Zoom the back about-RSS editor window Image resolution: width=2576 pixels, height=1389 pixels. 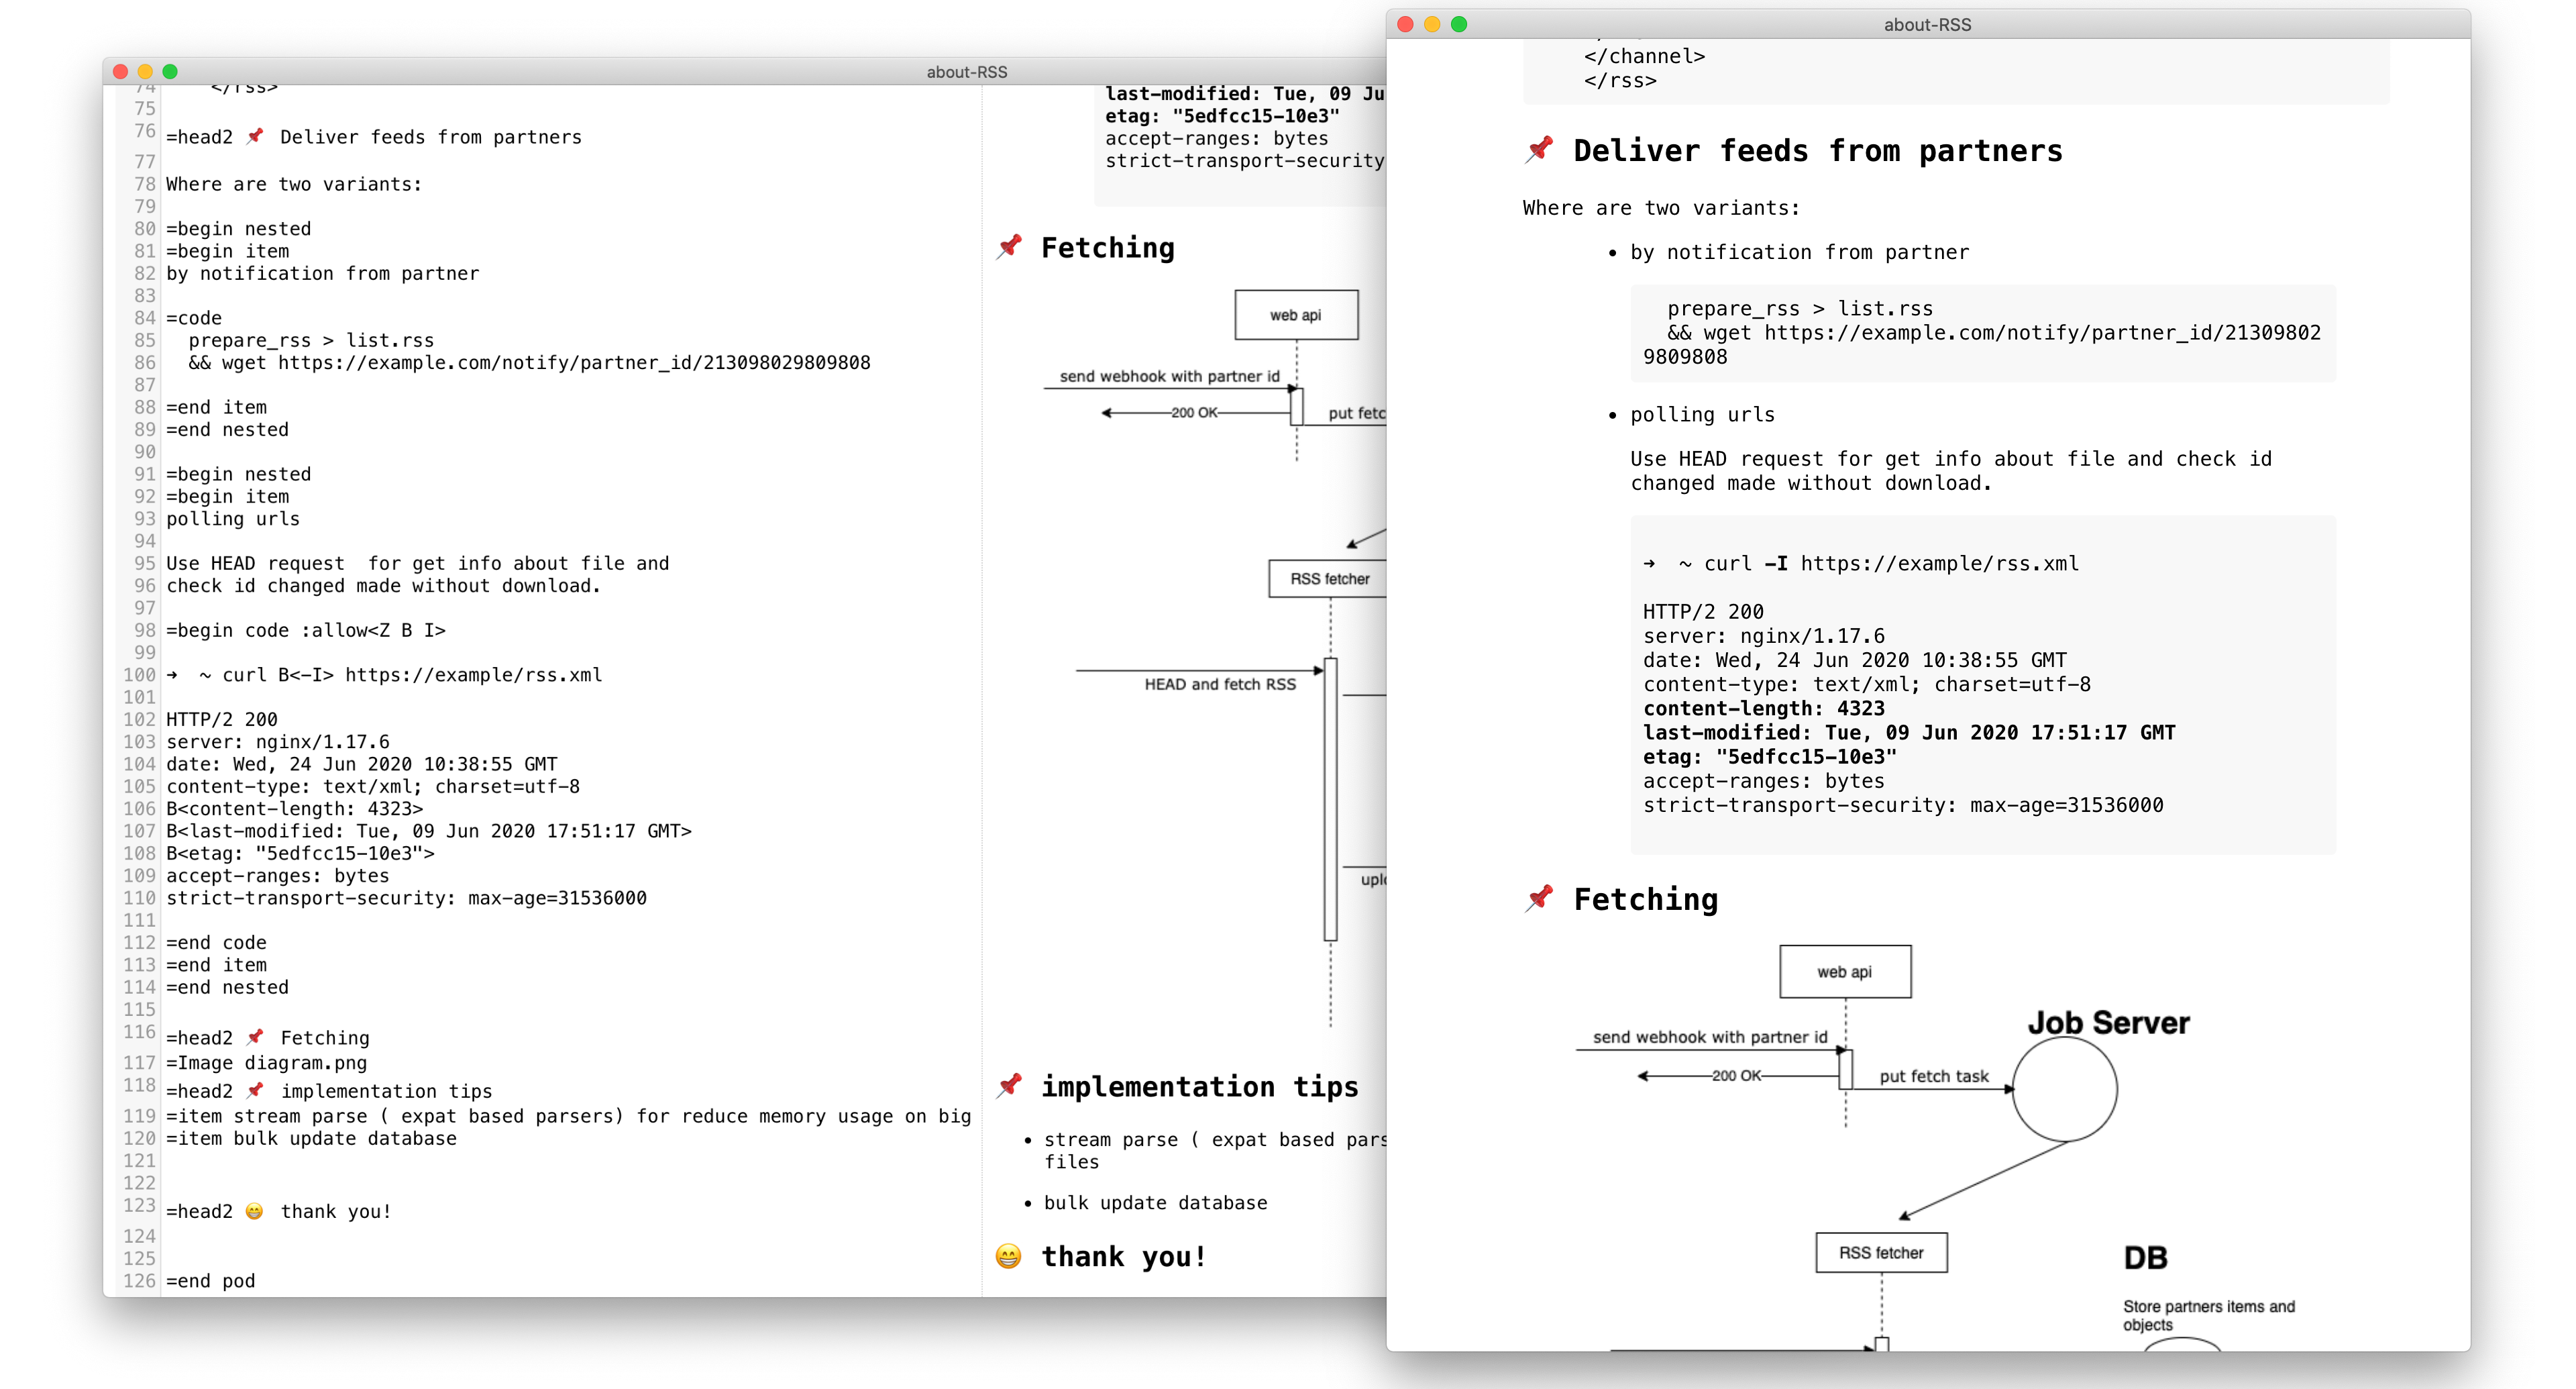point(170,72)
